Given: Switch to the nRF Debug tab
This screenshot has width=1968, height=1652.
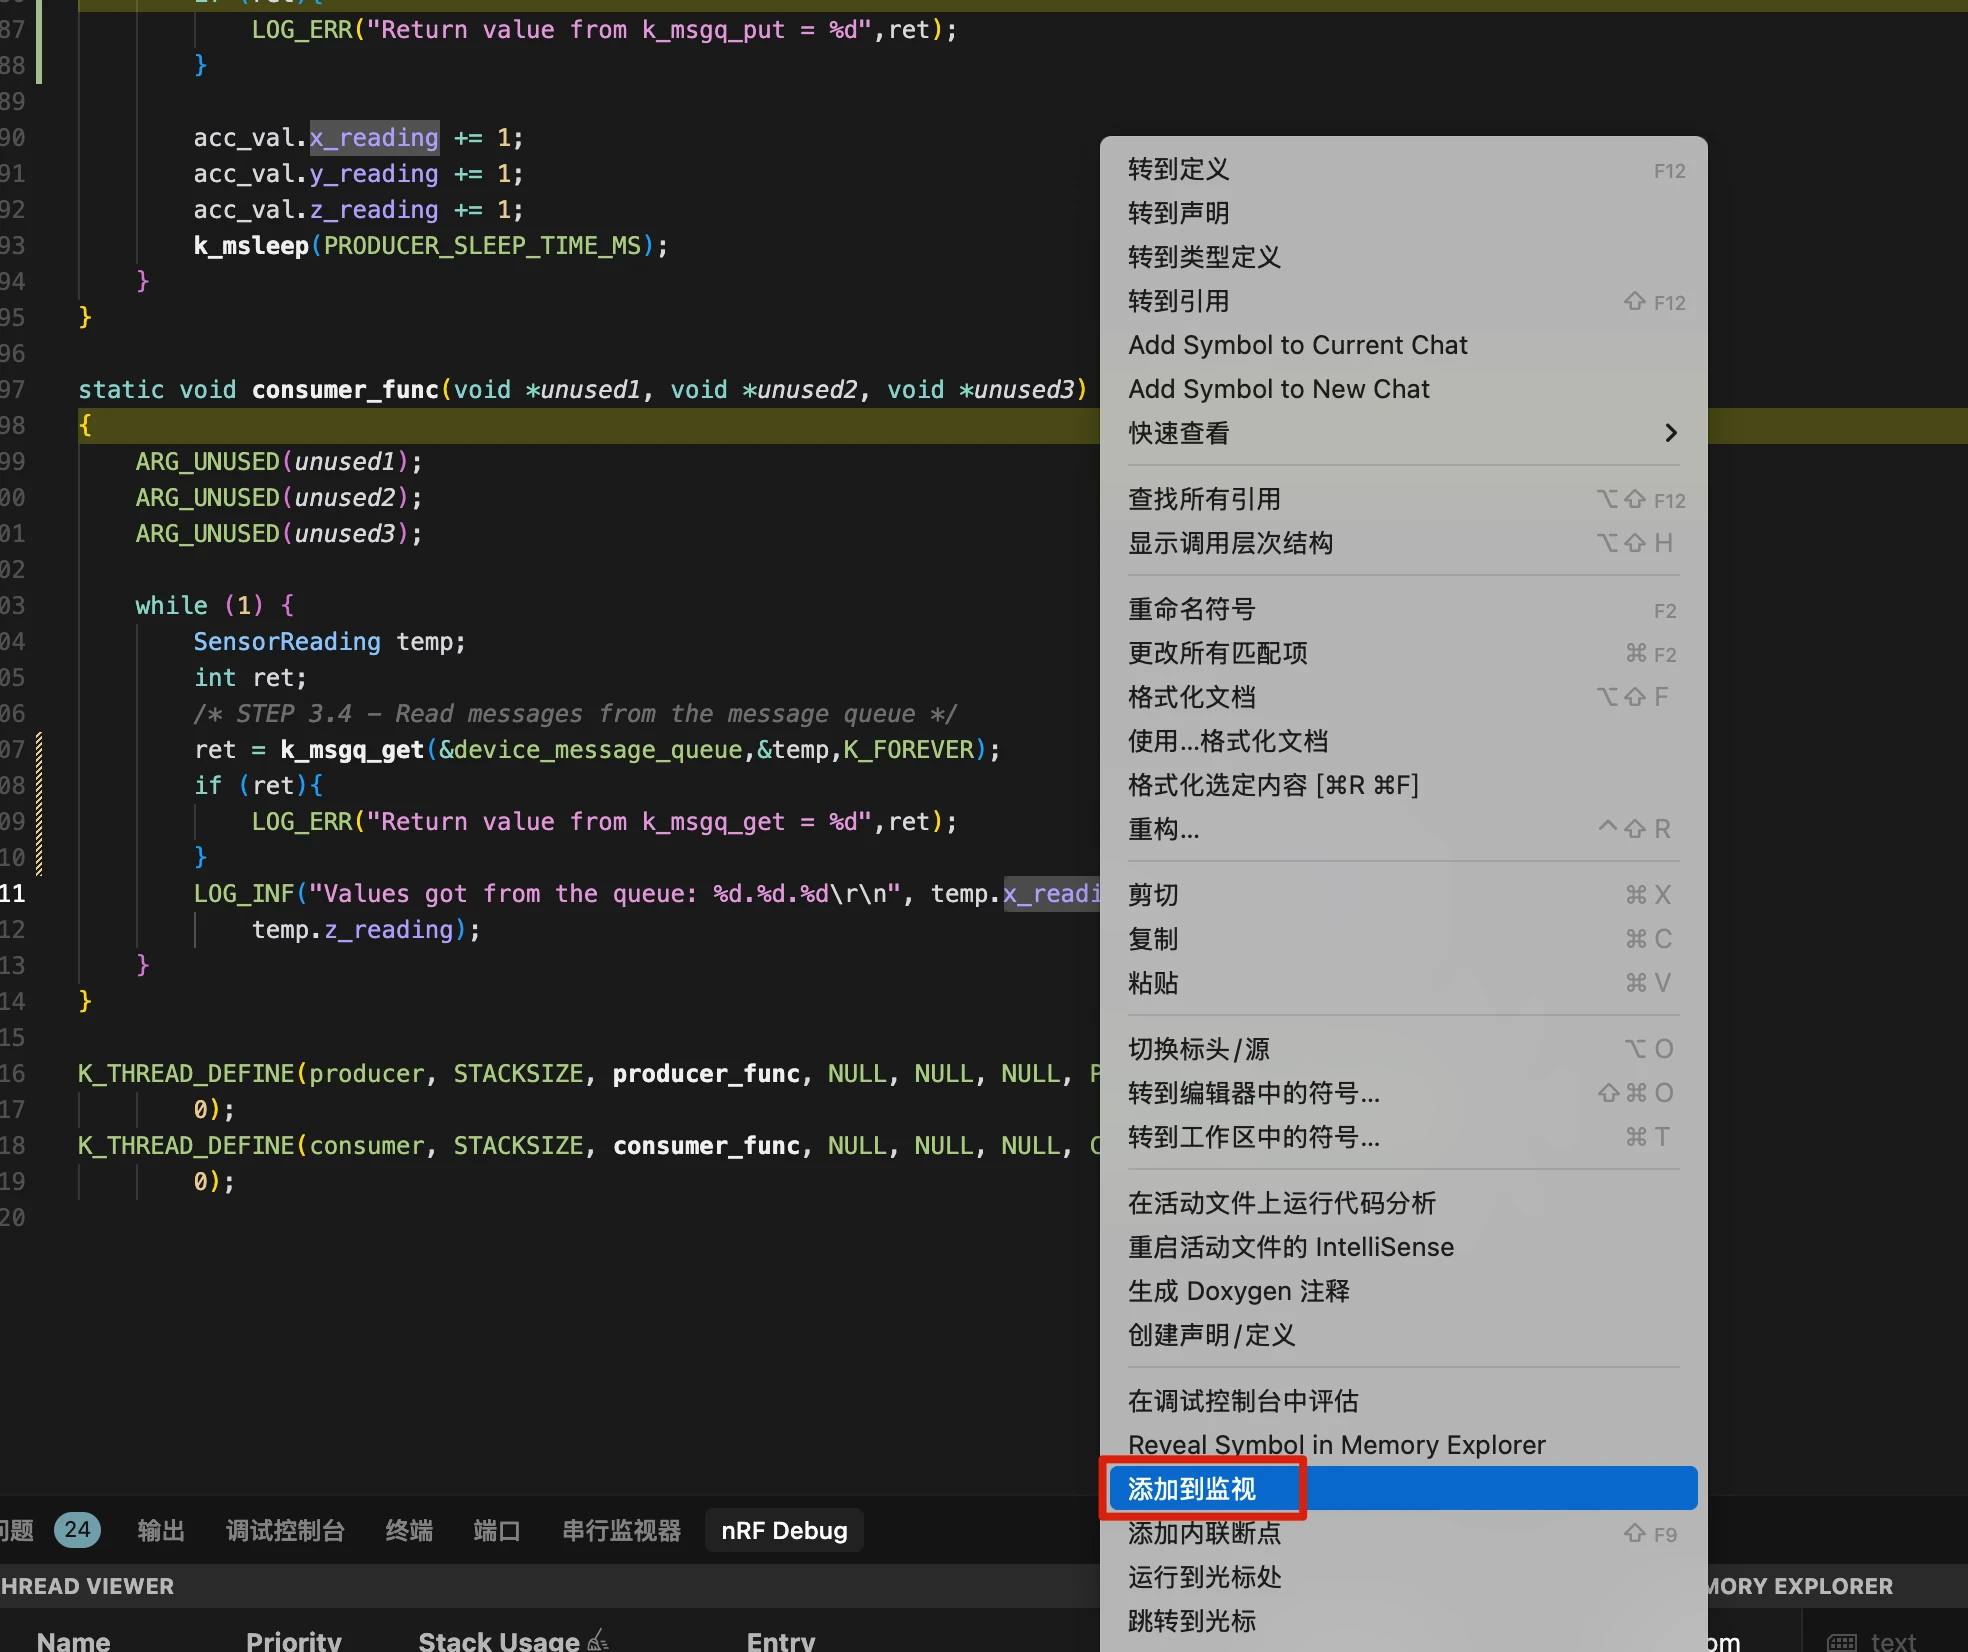Looking at the screenshot, I should point(784,1530).
